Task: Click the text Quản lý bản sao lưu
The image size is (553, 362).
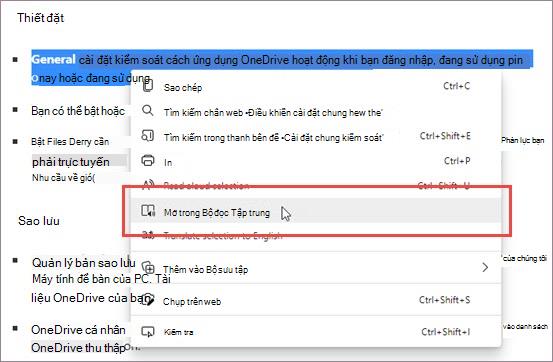Action: [84, 263]
